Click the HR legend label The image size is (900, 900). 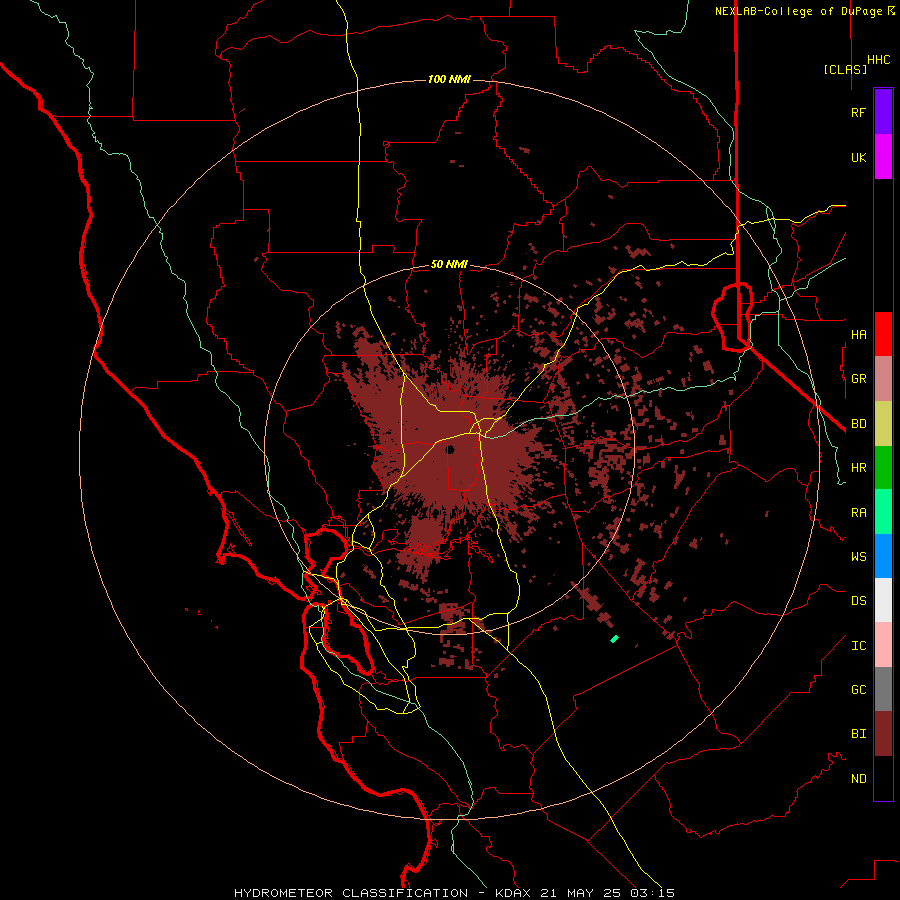[x=858, y=468]
